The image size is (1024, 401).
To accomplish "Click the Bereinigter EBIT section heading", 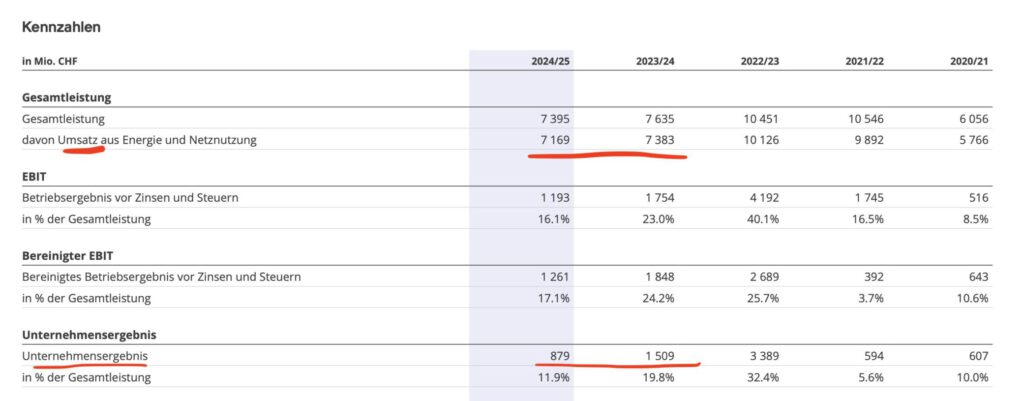I will [x=66, y=255].
